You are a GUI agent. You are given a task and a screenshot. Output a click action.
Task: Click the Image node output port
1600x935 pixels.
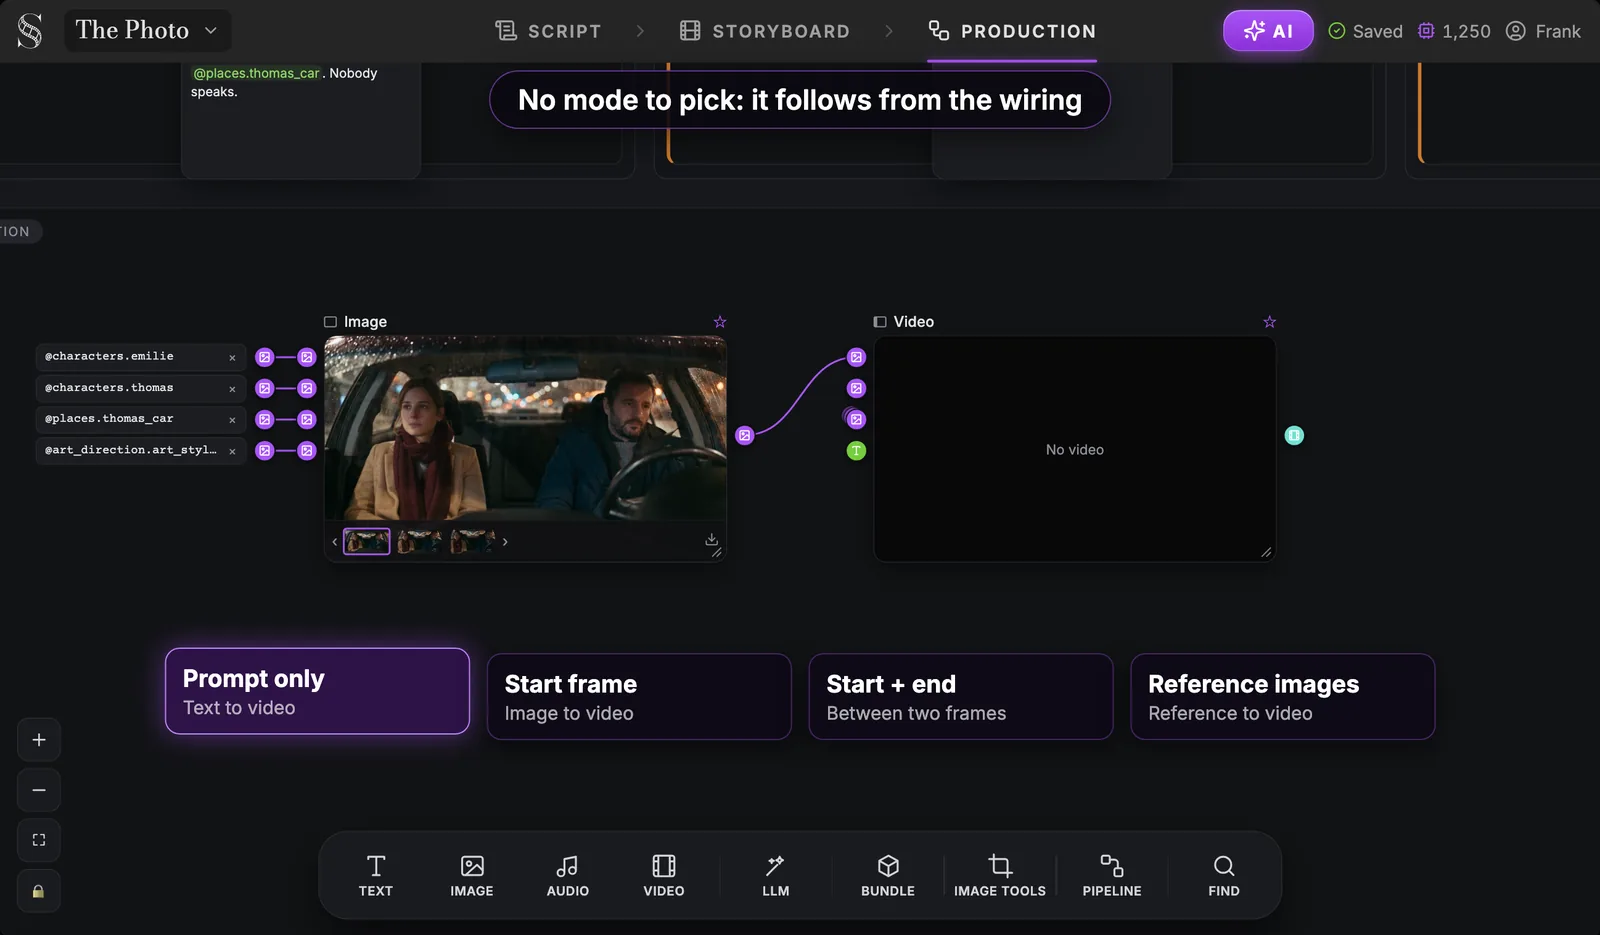[744, 435]
